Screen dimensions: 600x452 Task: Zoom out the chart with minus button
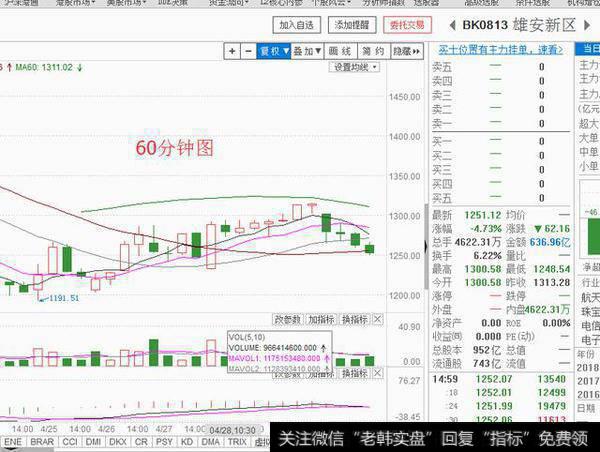coord(248,51)
